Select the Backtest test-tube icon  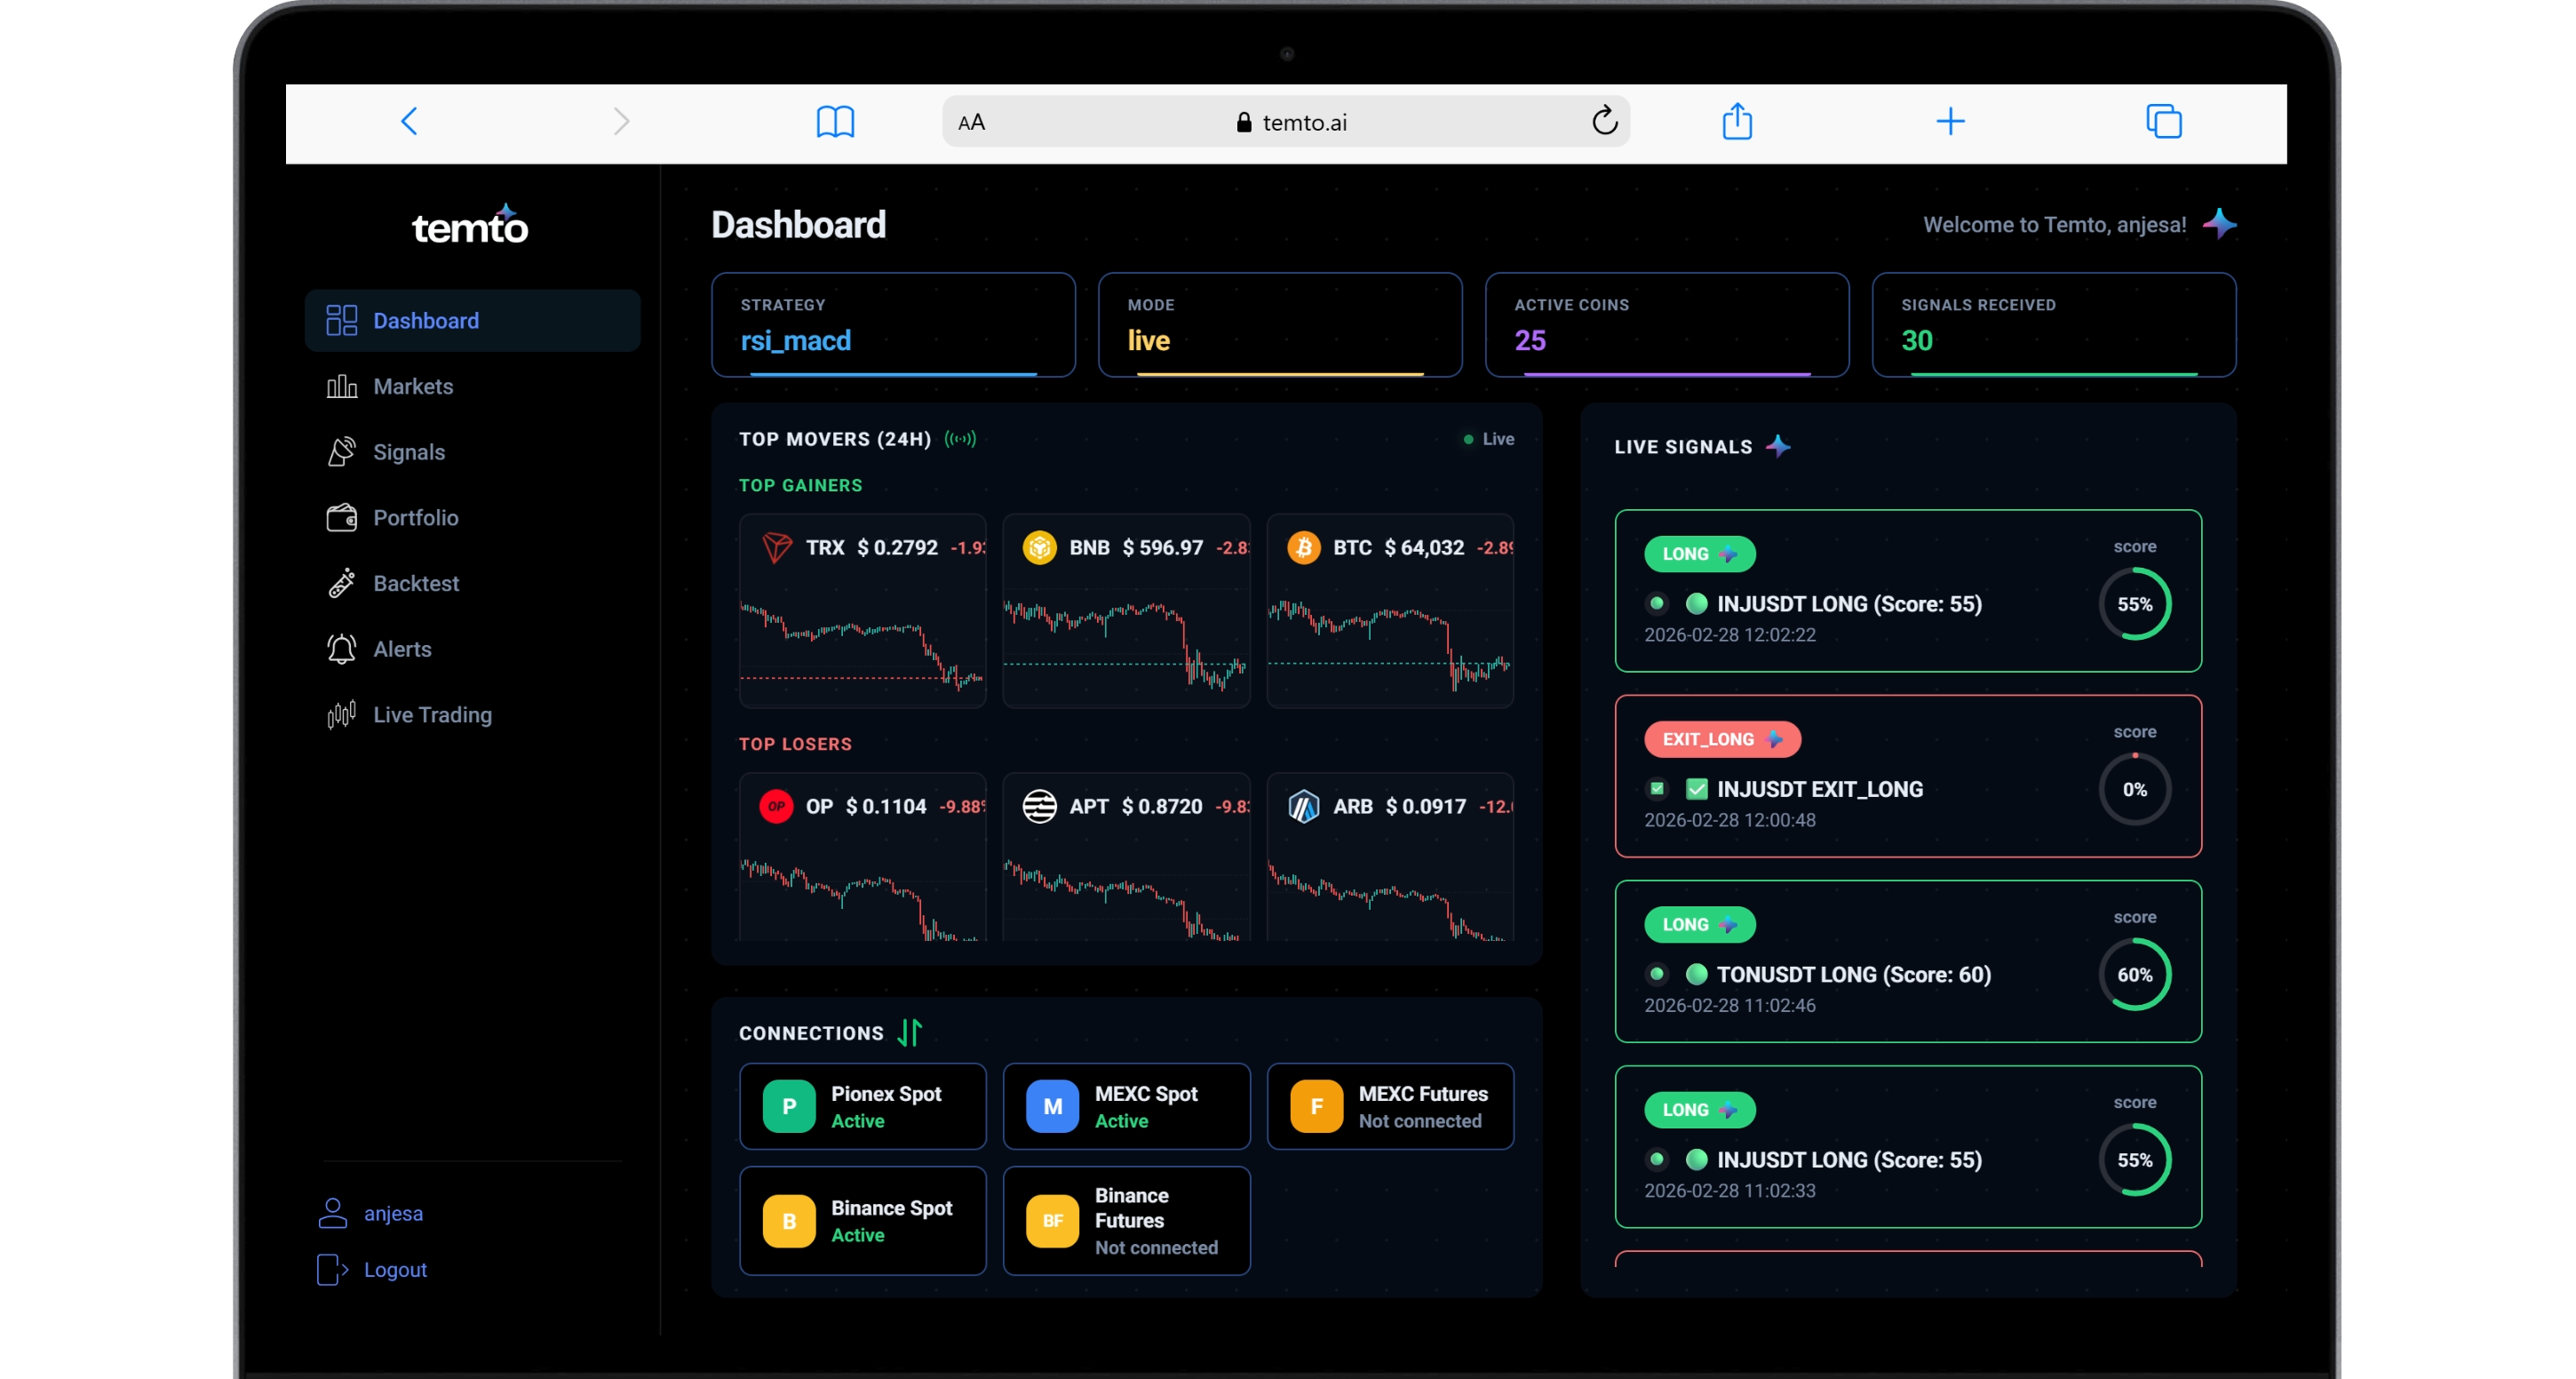(341, 583)
